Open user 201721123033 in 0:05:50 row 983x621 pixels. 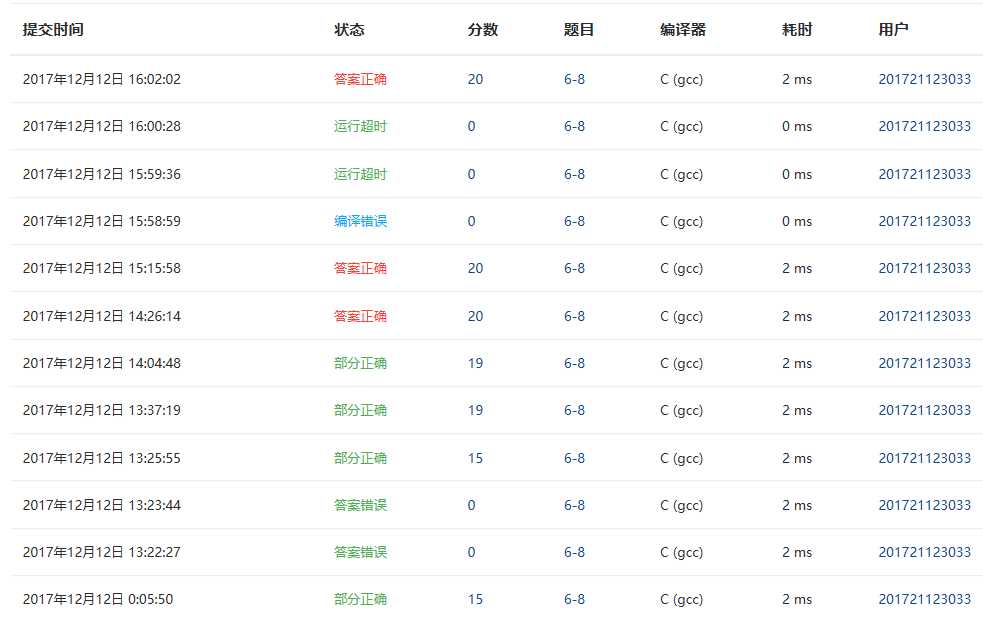(925, 599)
